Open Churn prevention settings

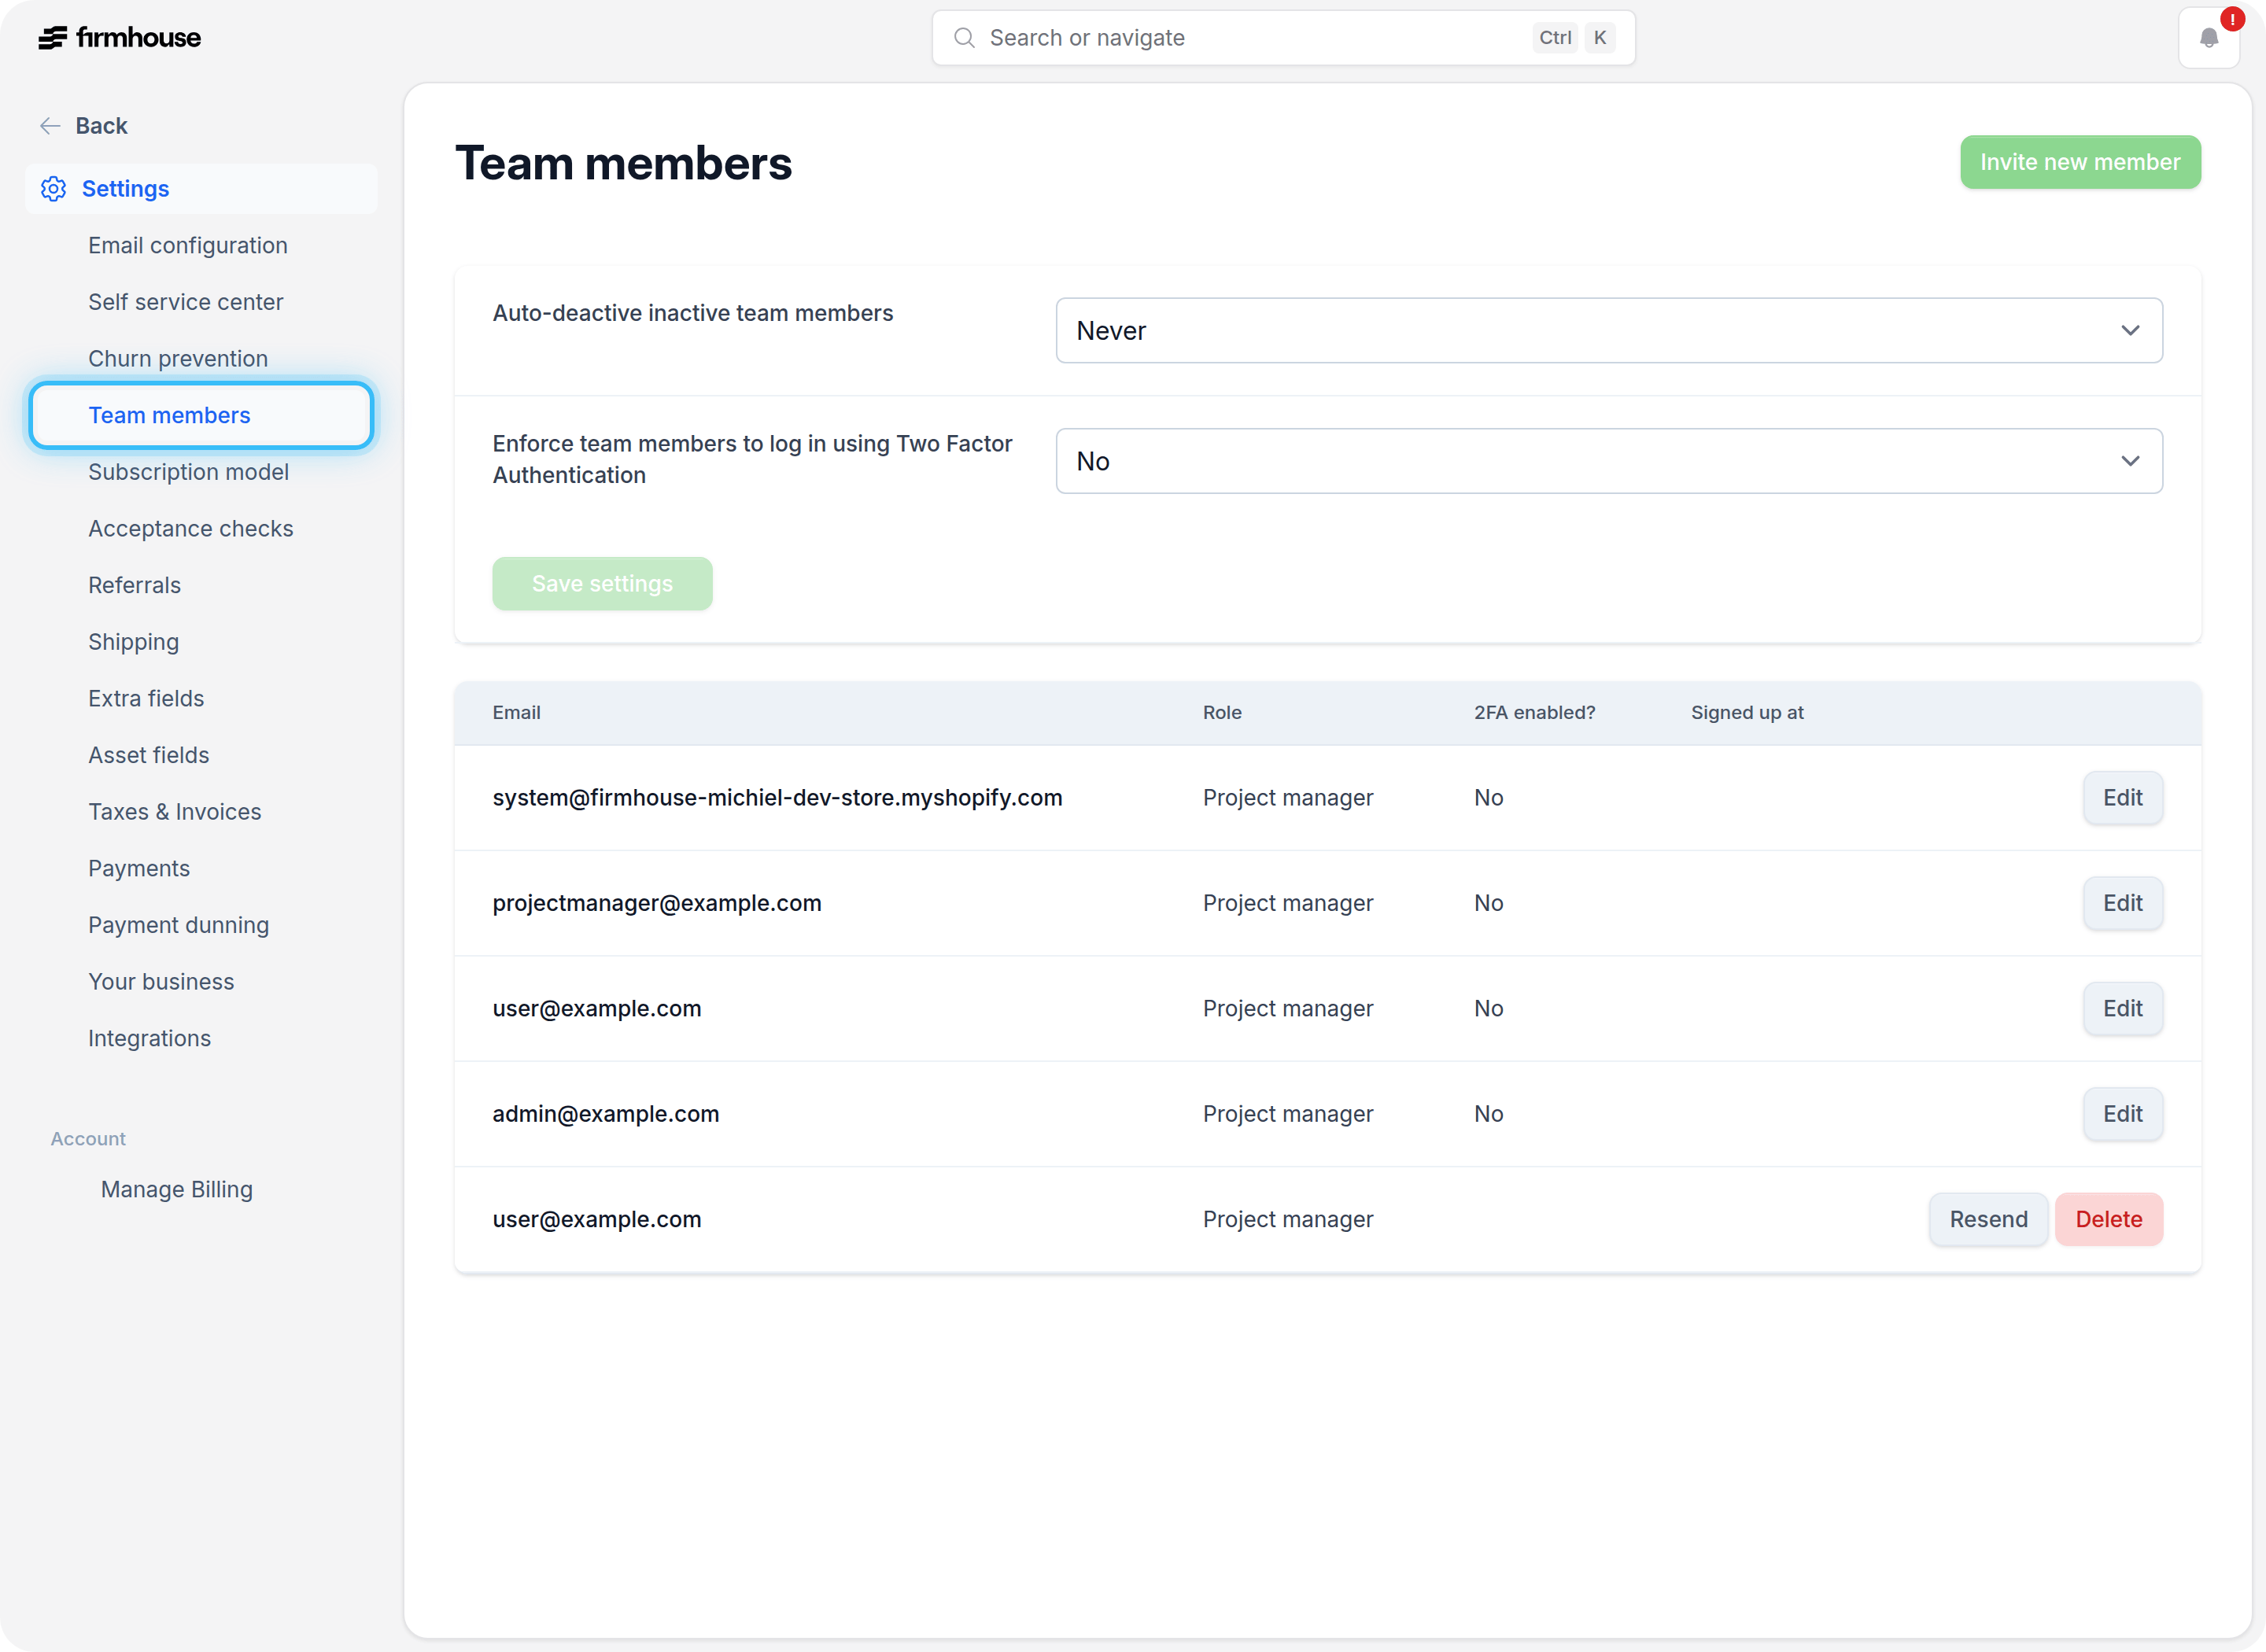click(x=178, y=359)
